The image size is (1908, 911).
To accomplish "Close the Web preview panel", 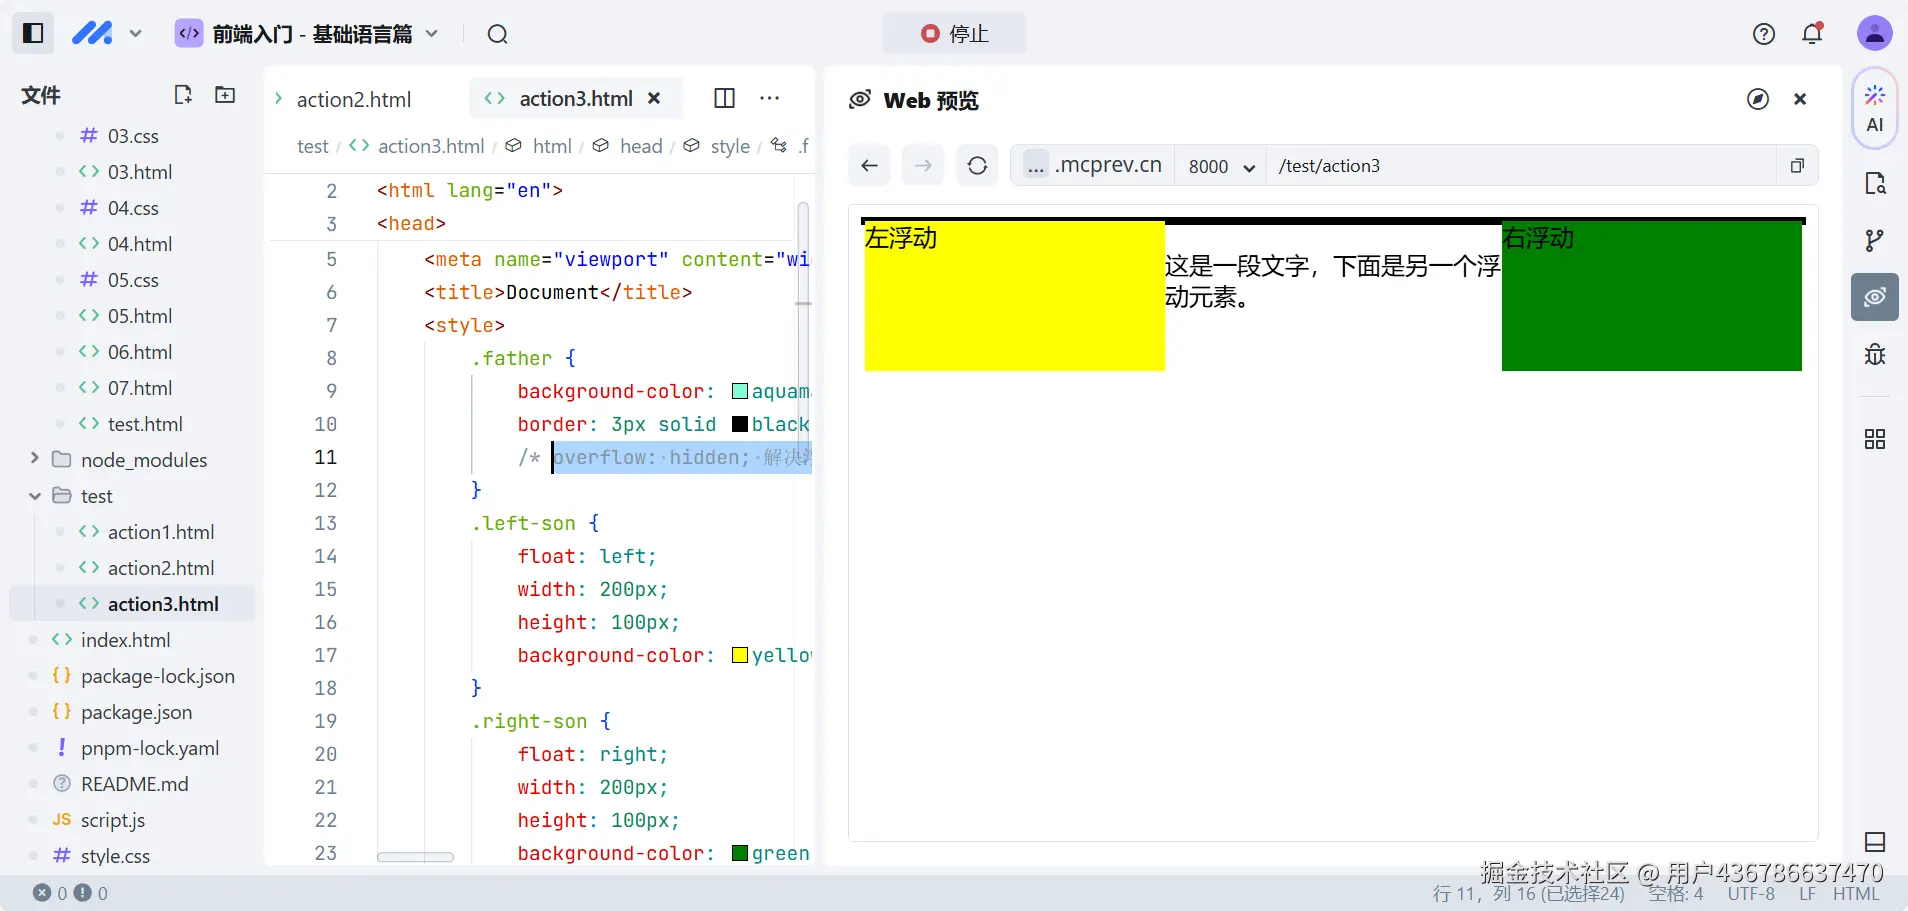I will [x=1800, y=99].
